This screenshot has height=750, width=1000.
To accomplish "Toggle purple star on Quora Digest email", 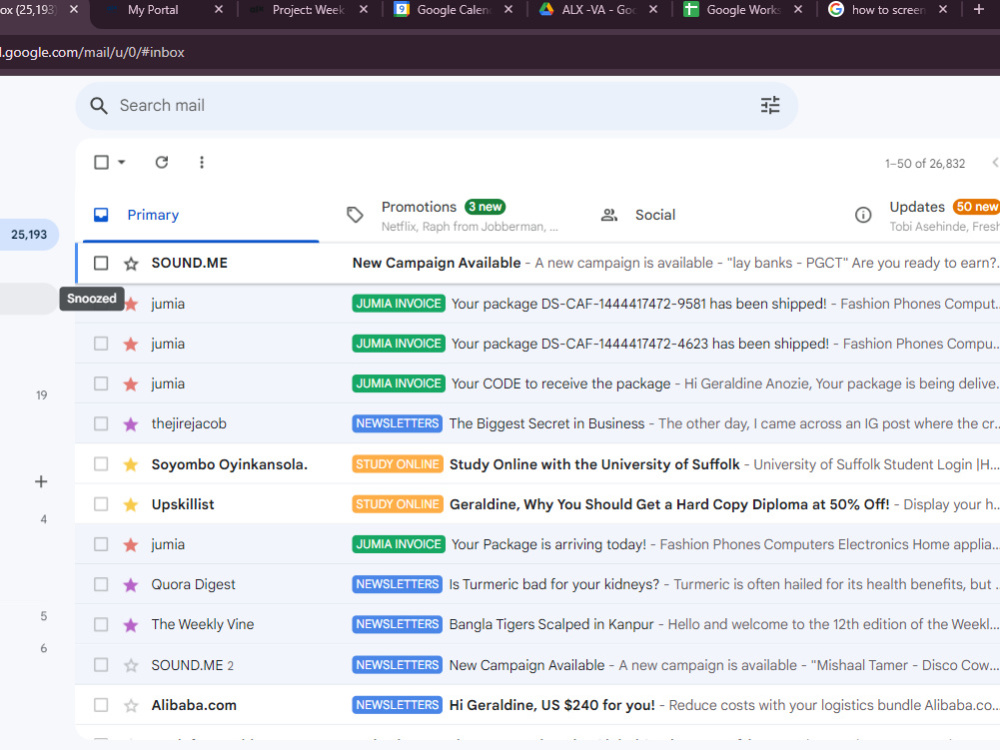I will coord(131,585).
